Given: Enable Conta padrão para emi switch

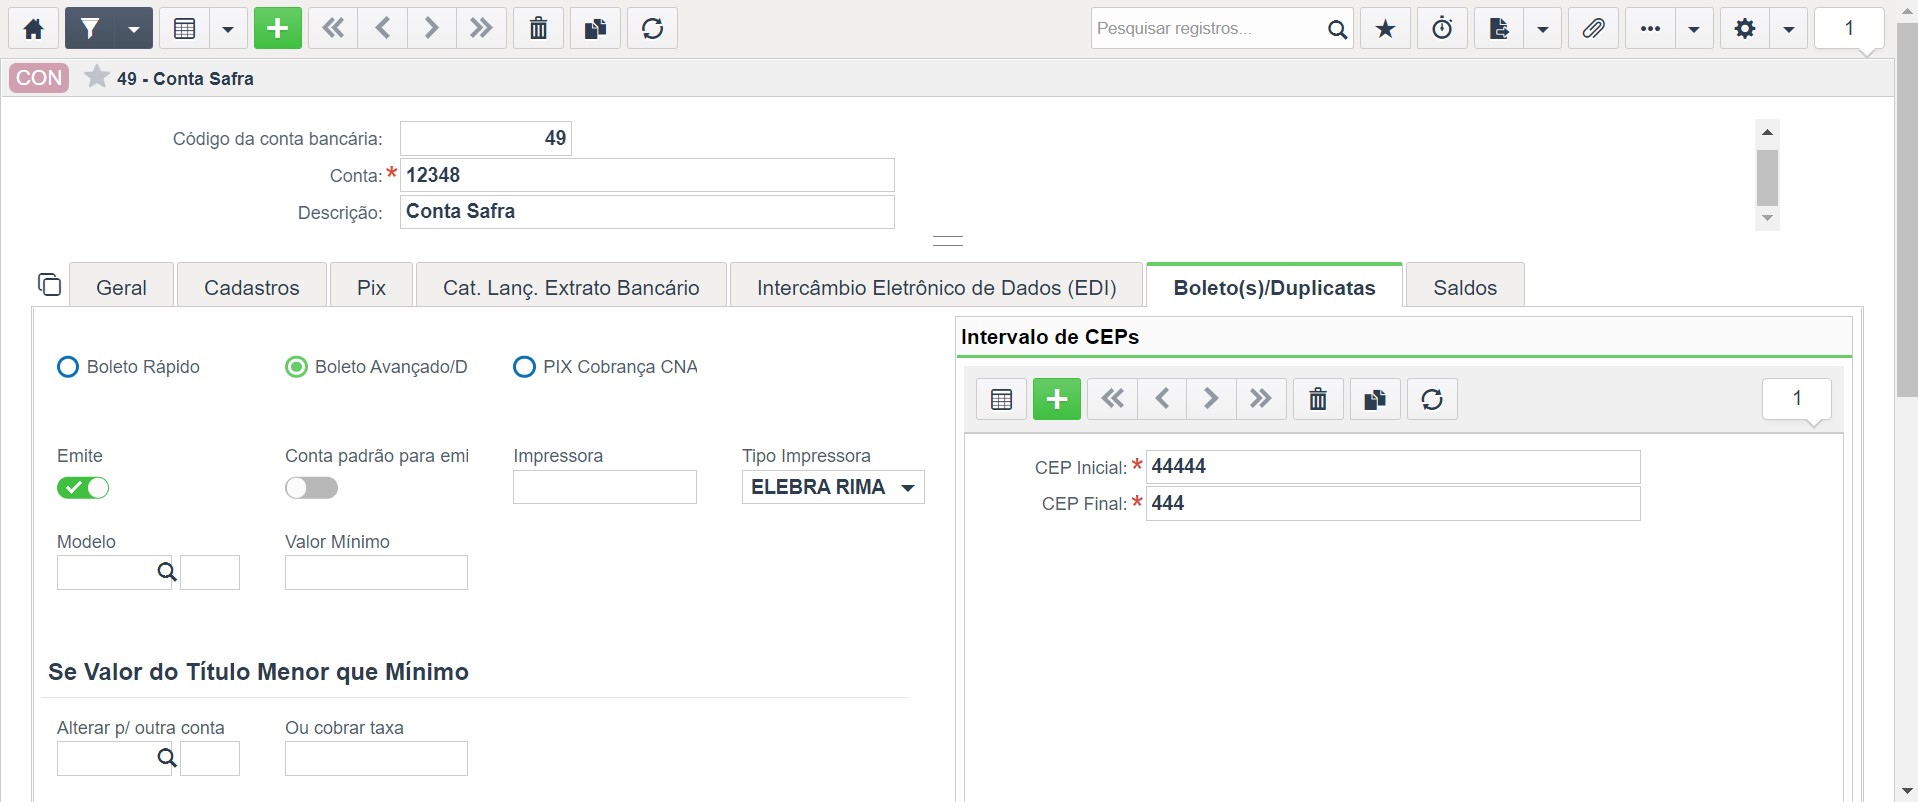Looking at the screenshot, I should click(311, 488).
